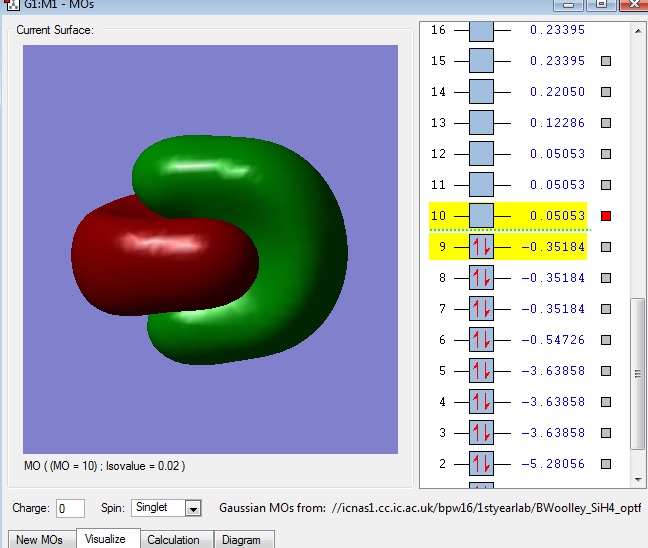
Task: Select the paired-electron box for orbital 6
Action: pos(481,340)
